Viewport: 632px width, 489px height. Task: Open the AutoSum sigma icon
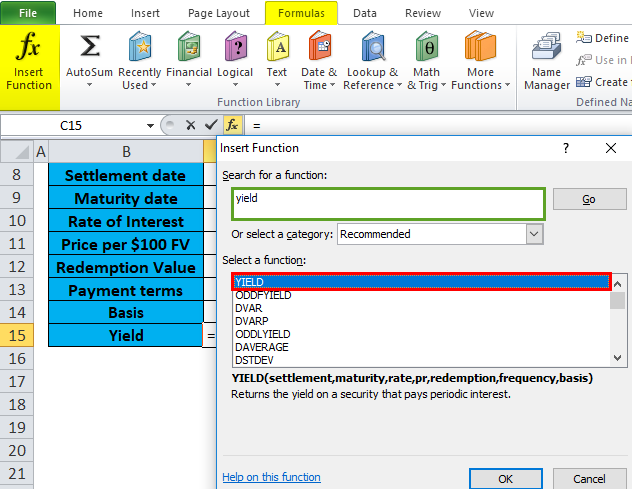[x=89, y=46]
